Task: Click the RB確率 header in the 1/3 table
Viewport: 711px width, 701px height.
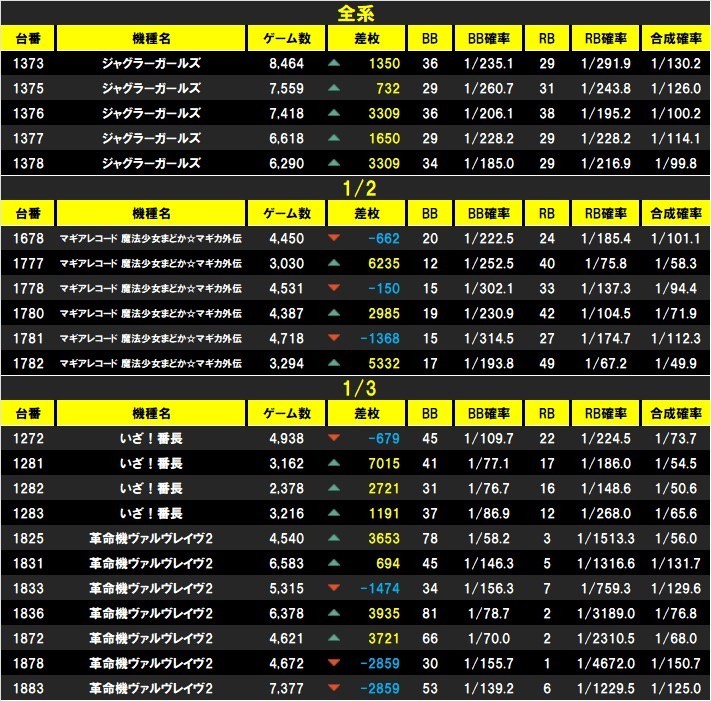Action: 606,413
